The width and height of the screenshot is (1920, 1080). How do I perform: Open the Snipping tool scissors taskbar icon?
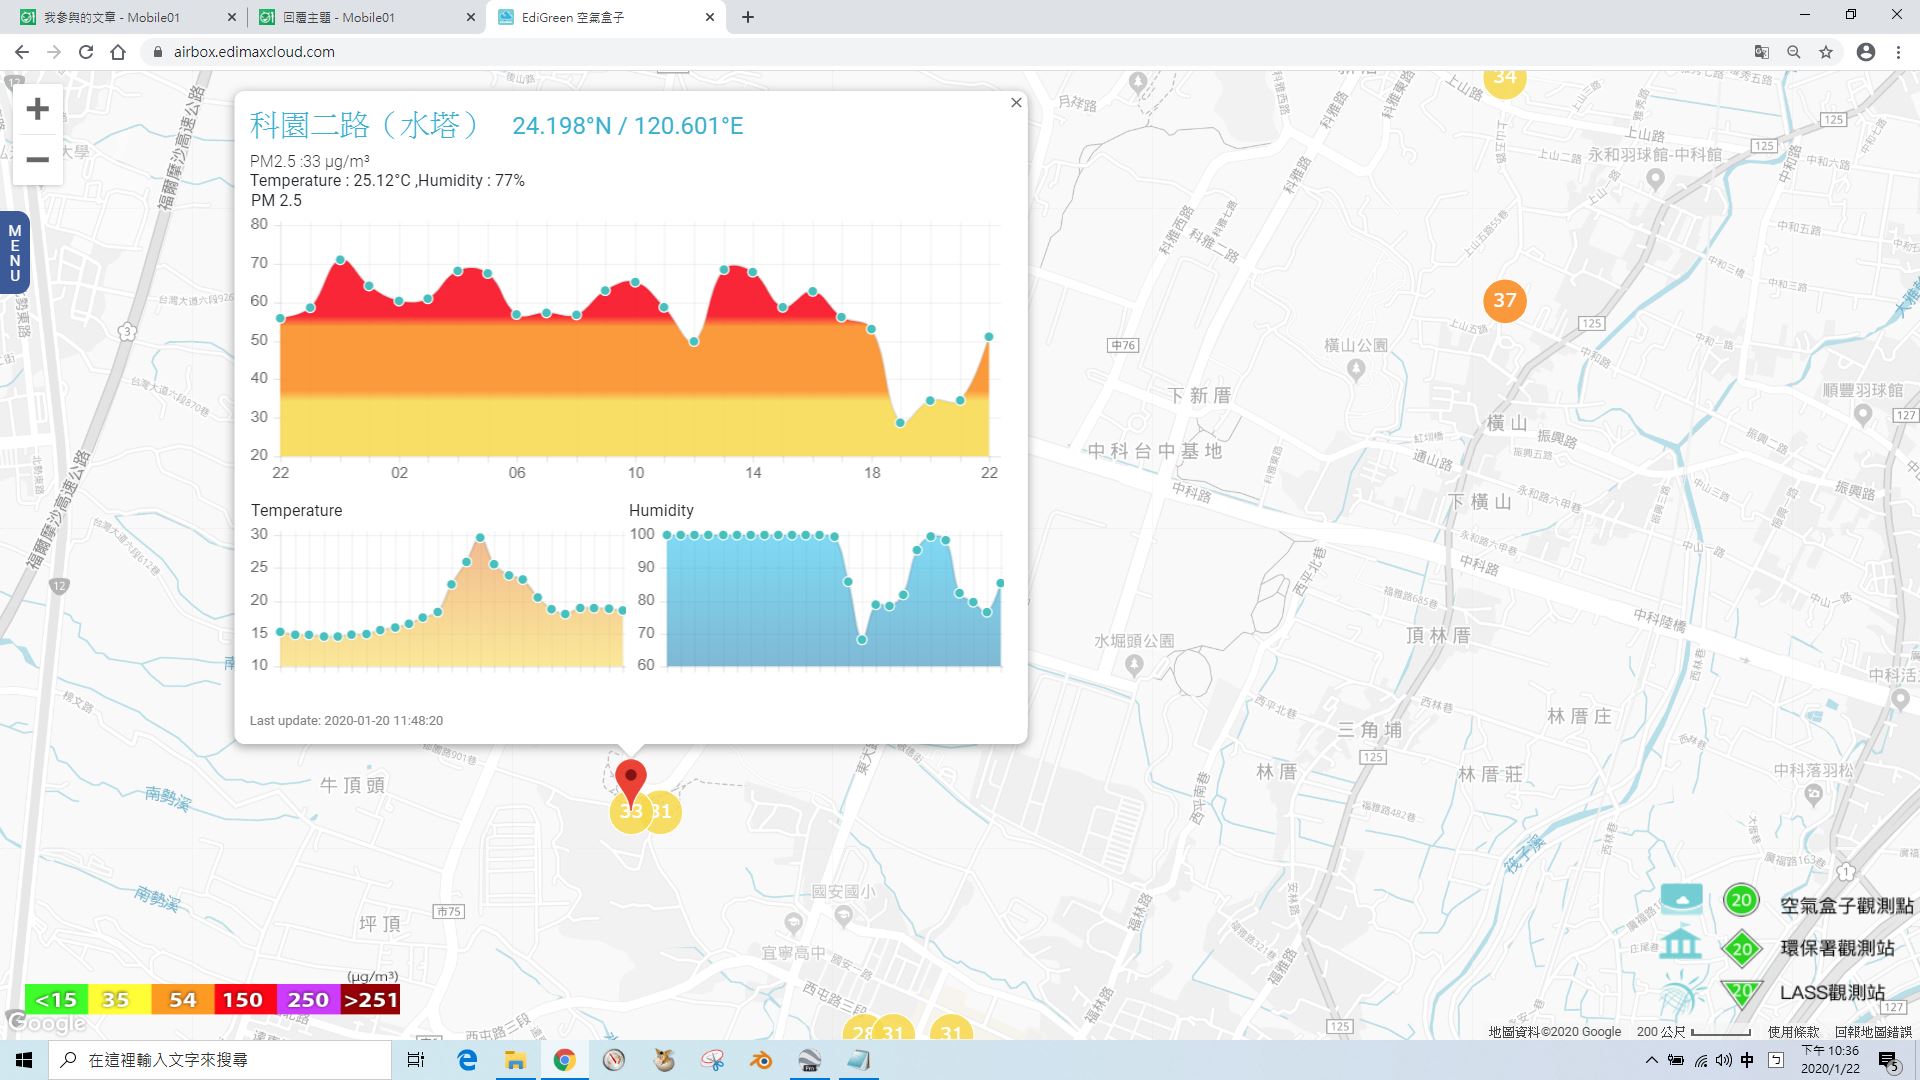tap(712, 1060)
